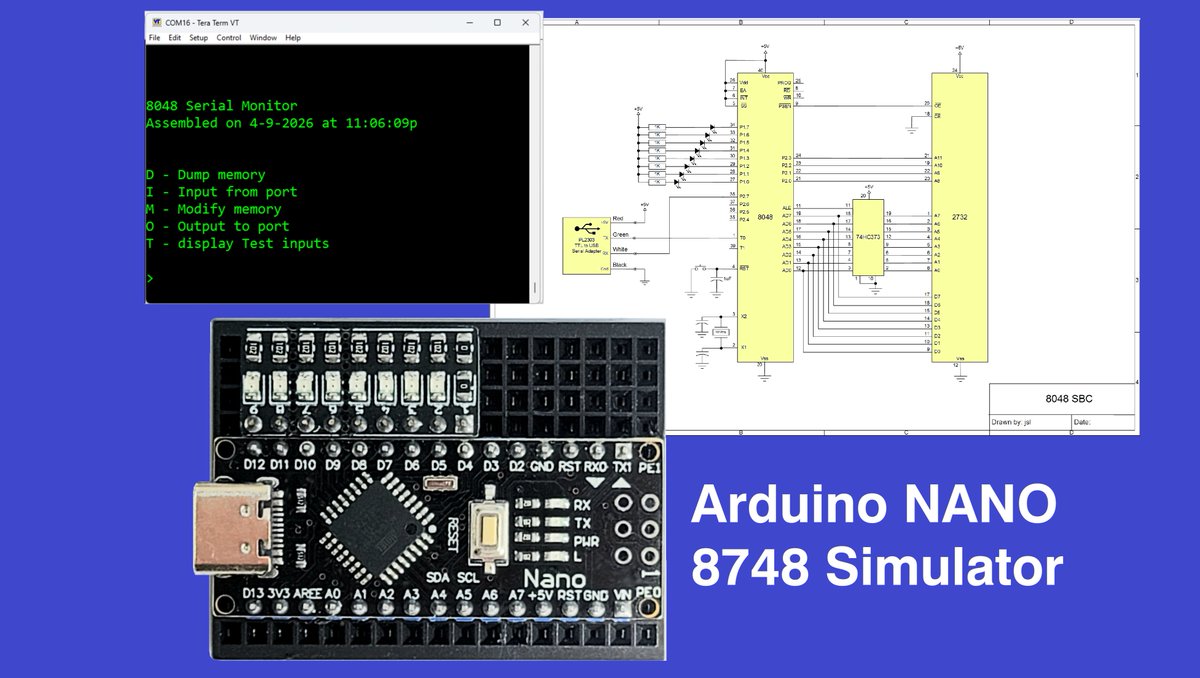Click the 'T - display Test inputs' line
The image size is (1200, 678).
237,243
